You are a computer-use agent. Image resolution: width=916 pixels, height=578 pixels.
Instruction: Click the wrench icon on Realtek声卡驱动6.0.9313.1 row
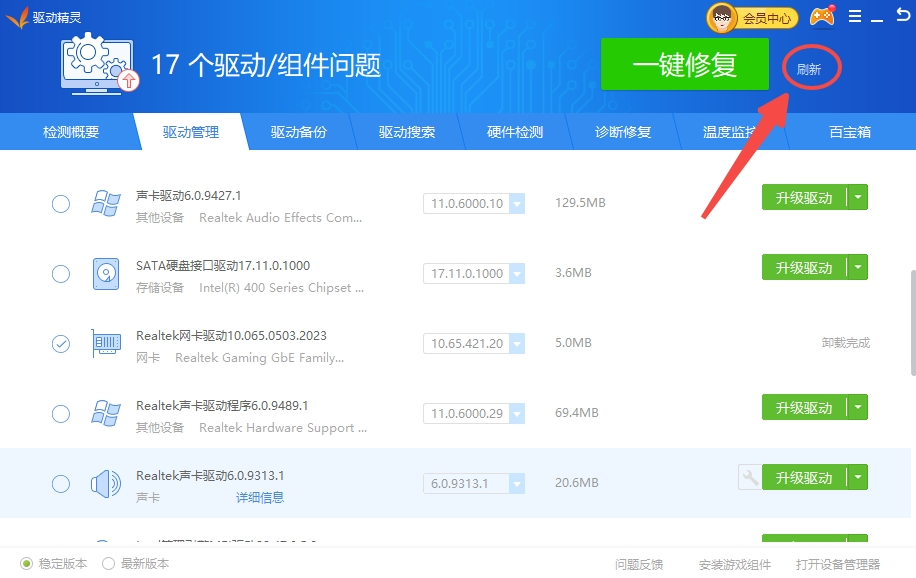(748, 478)
